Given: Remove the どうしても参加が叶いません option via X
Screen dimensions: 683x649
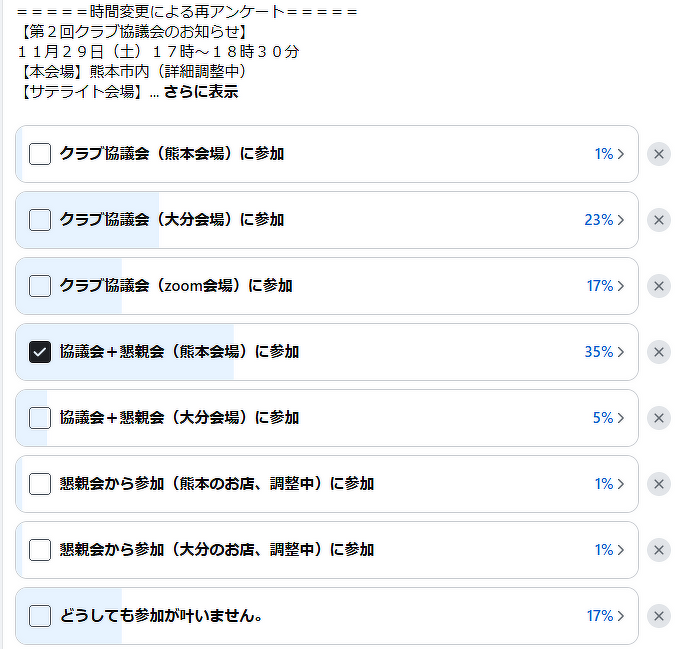Looking at the screenshot, I should point(658,616).
